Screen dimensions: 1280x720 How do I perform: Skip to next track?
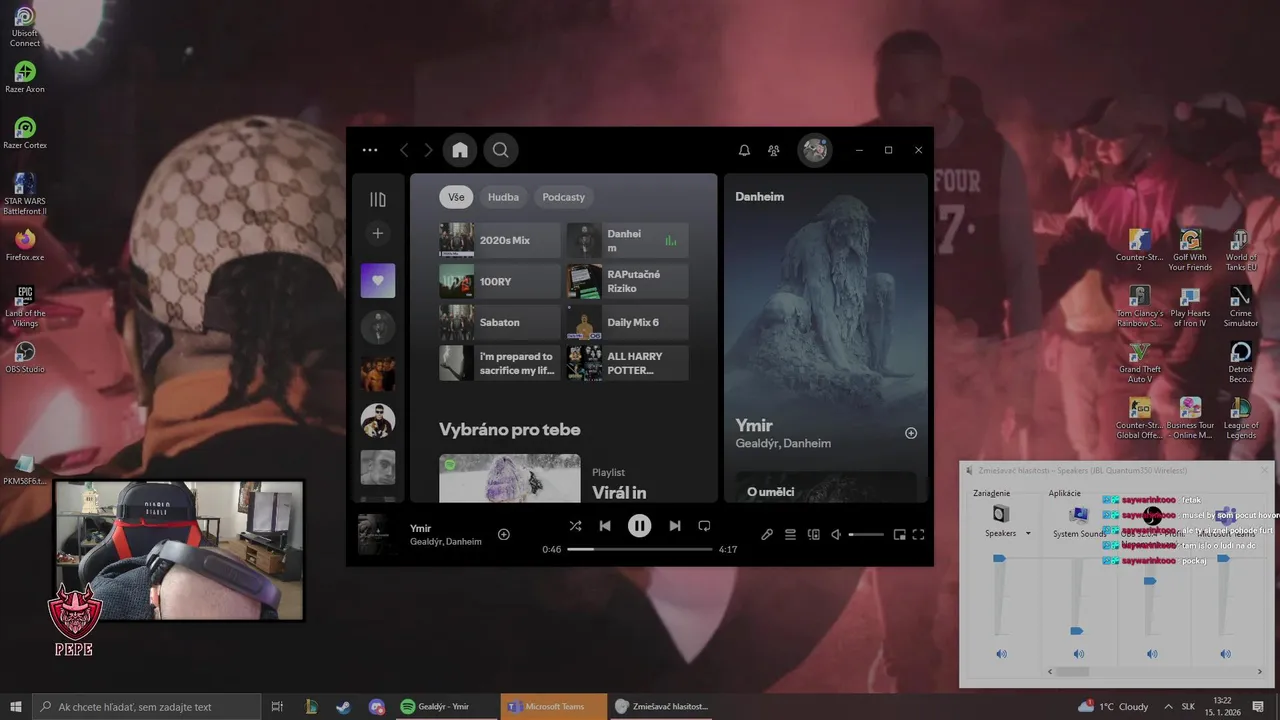[x=675, y=526]
